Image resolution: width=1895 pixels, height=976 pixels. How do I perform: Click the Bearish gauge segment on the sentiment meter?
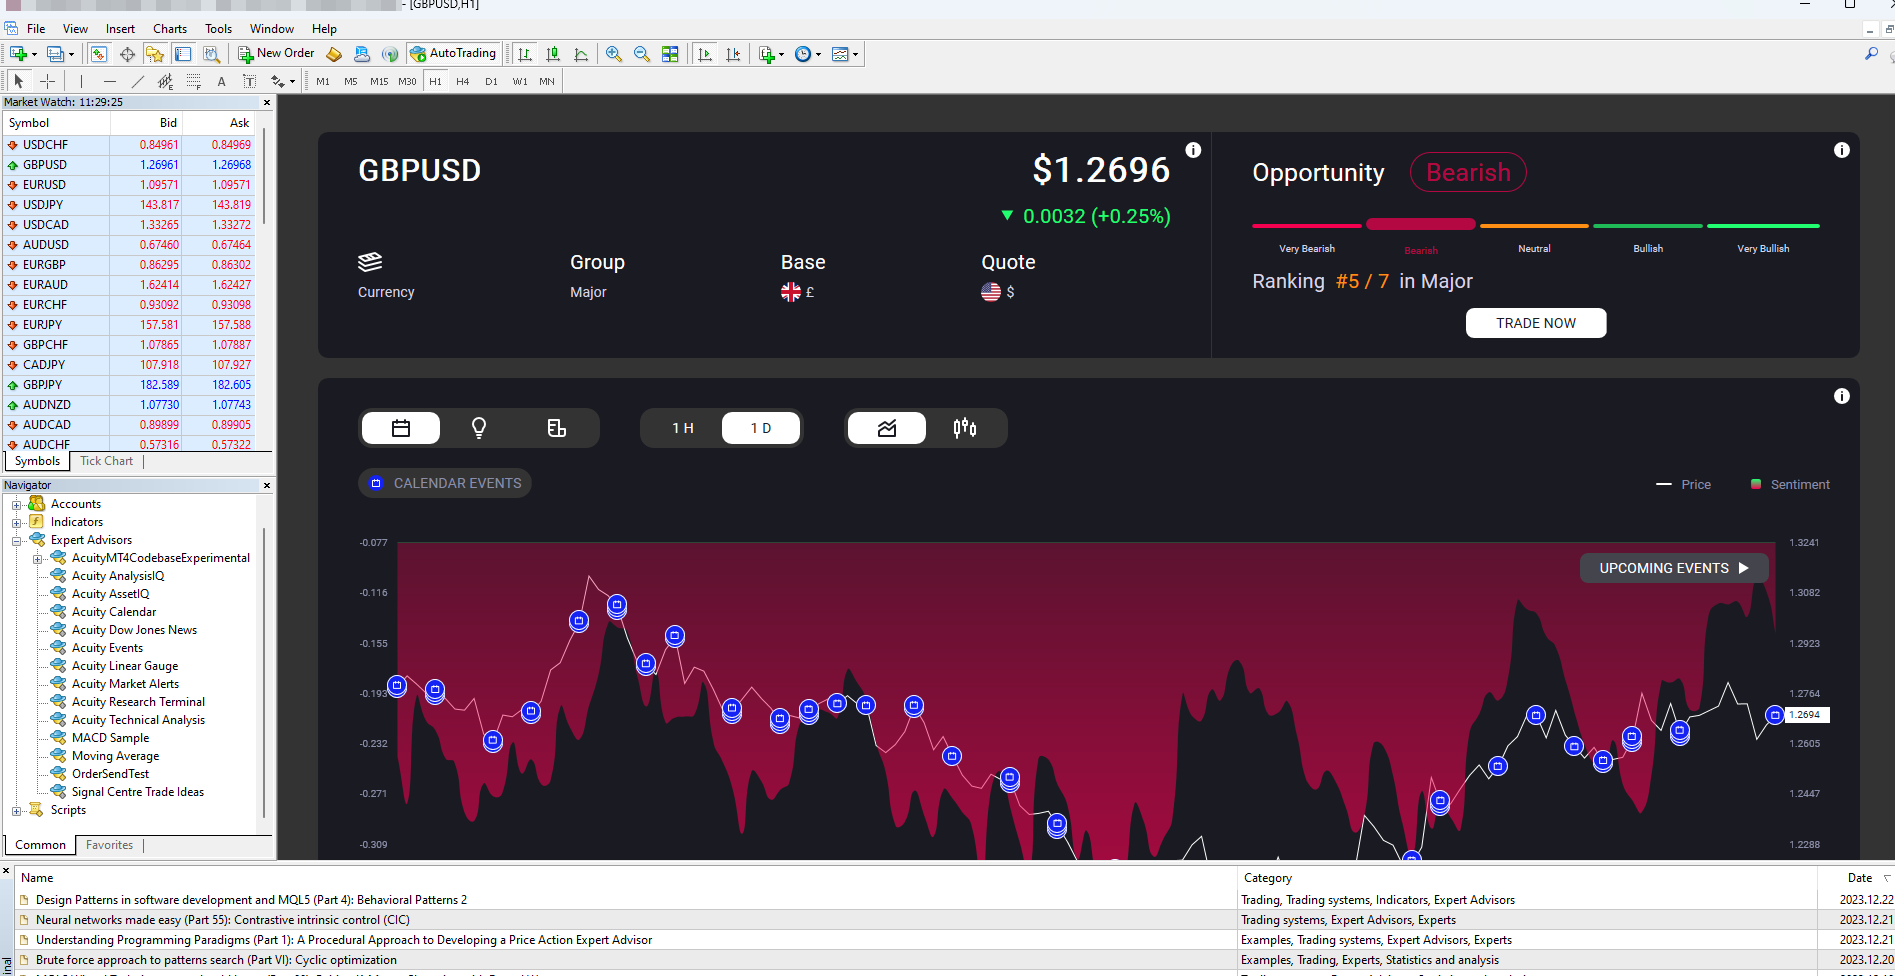1420,224
